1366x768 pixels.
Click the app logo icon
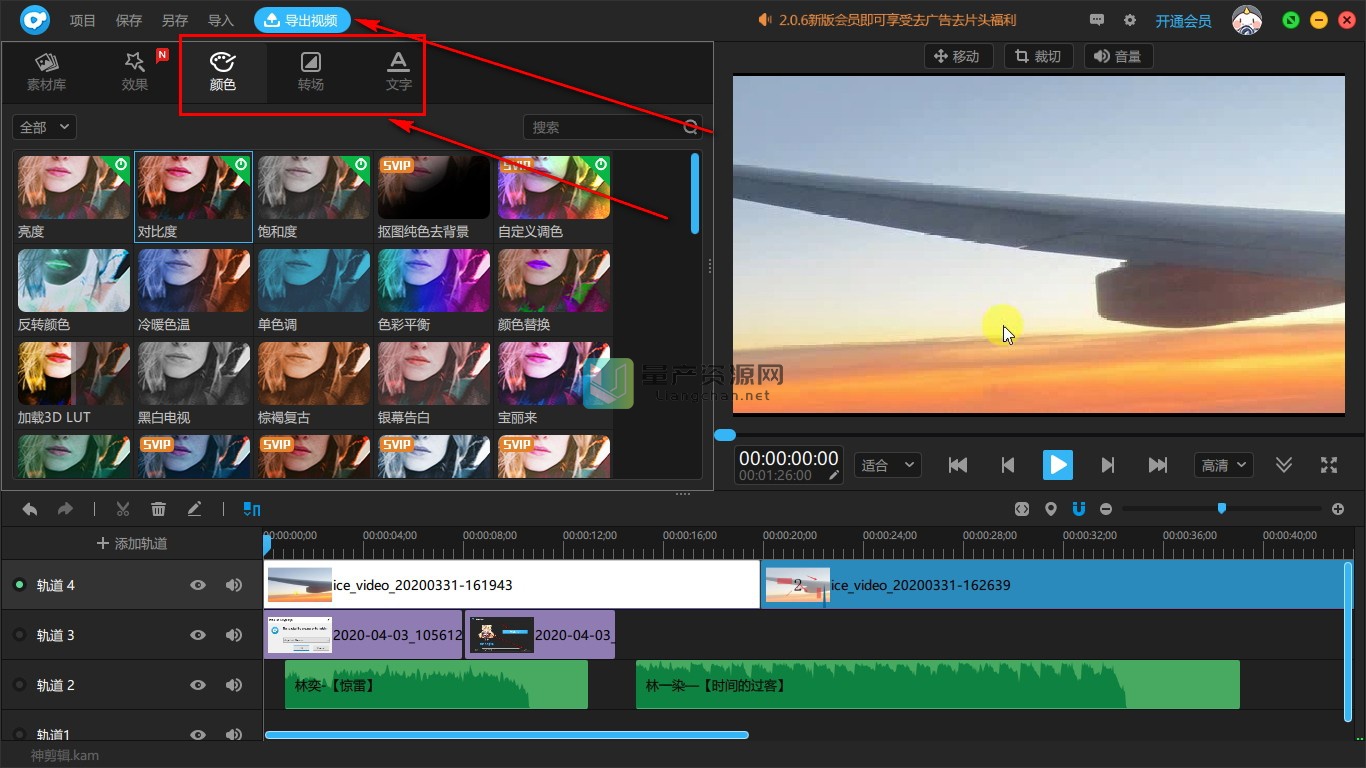[x=35, y=20]
